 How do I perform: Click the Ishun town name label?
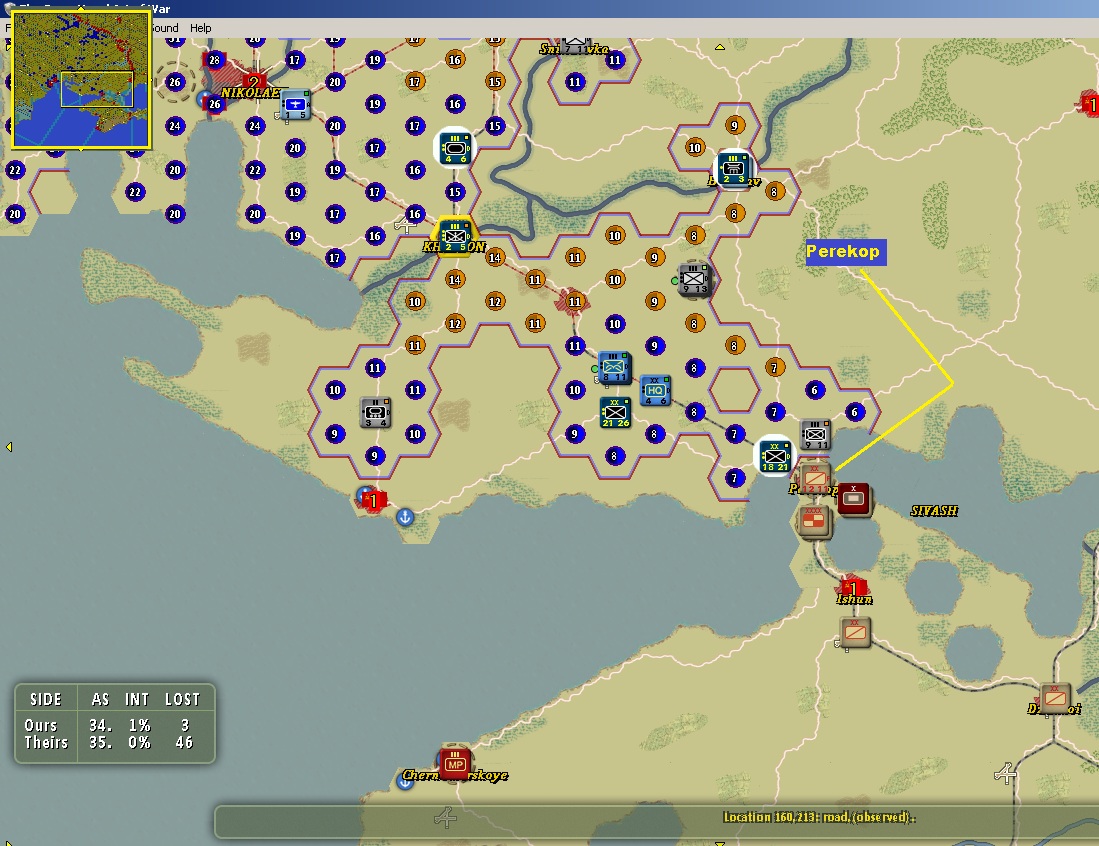(x=854, y=599)
